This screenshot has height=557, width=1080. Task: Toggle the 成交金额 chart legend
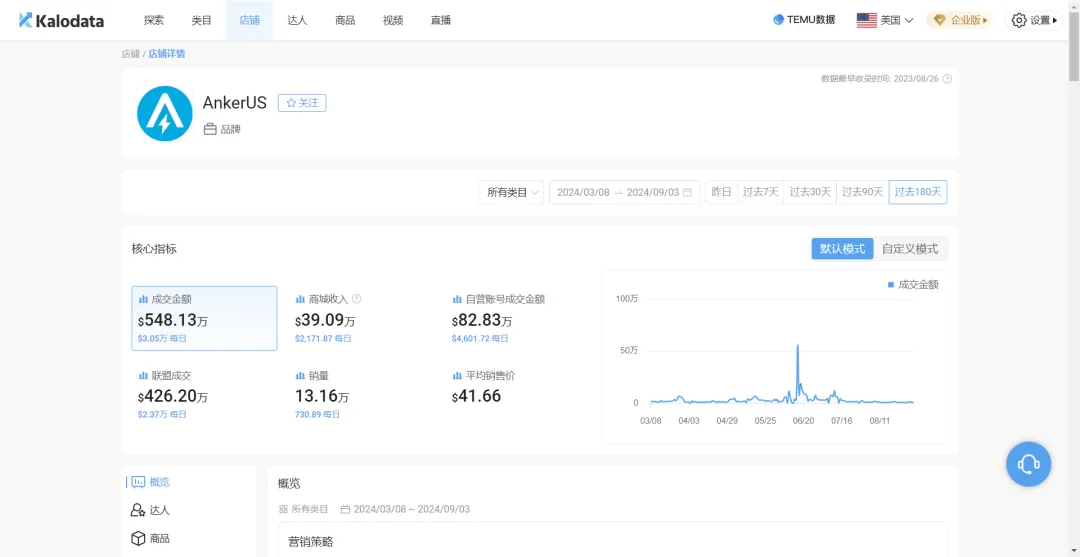913,284
